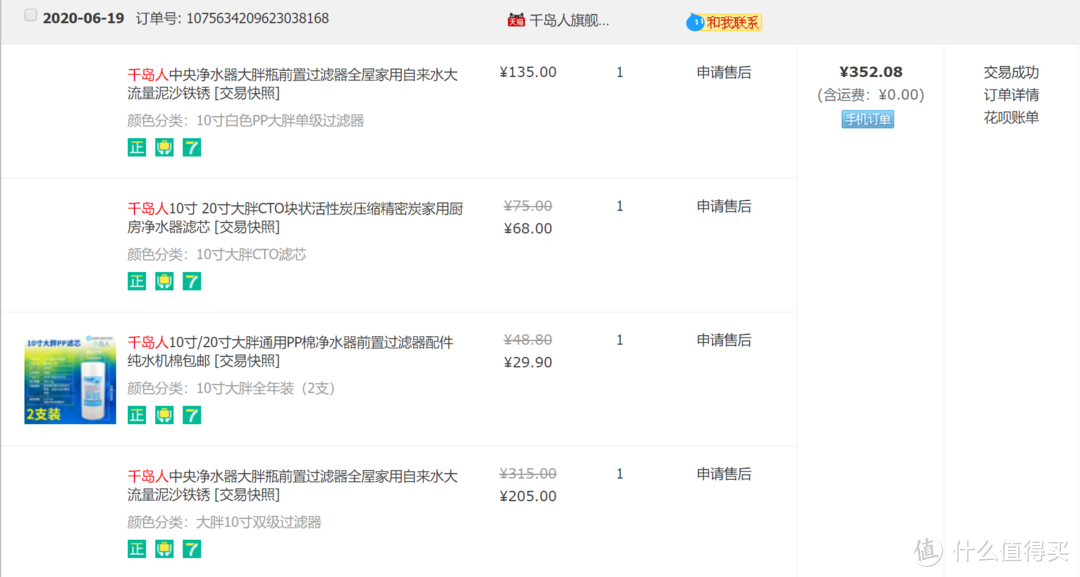The height and width of the screenshot is (577, 1080).
Task: Tick the checkbox for the 2020-06-19 order
Action: pyautogui.click(x=31, y=16)
